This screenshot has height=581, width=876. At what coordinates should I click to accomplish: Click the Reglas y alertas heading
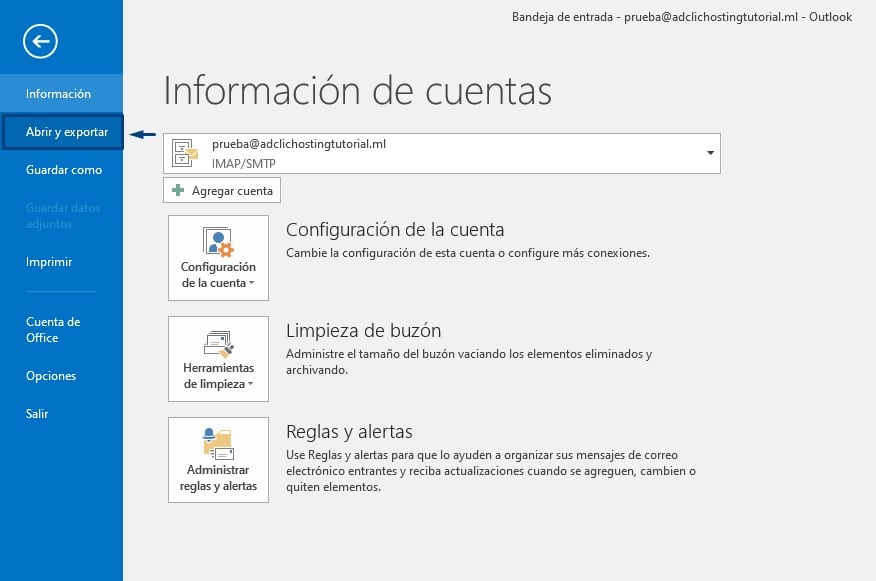pos(349,432)
